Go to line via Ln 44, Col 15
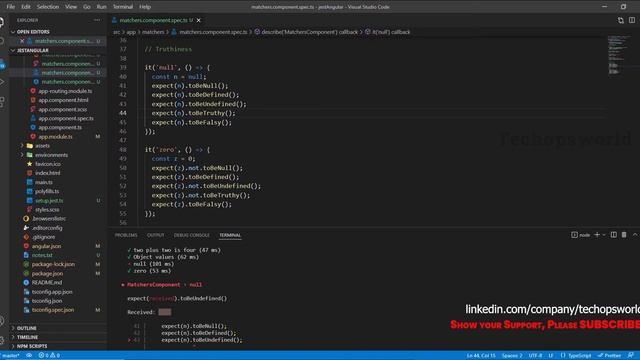This screenshot has width=640, height=360. coord(481,356)
